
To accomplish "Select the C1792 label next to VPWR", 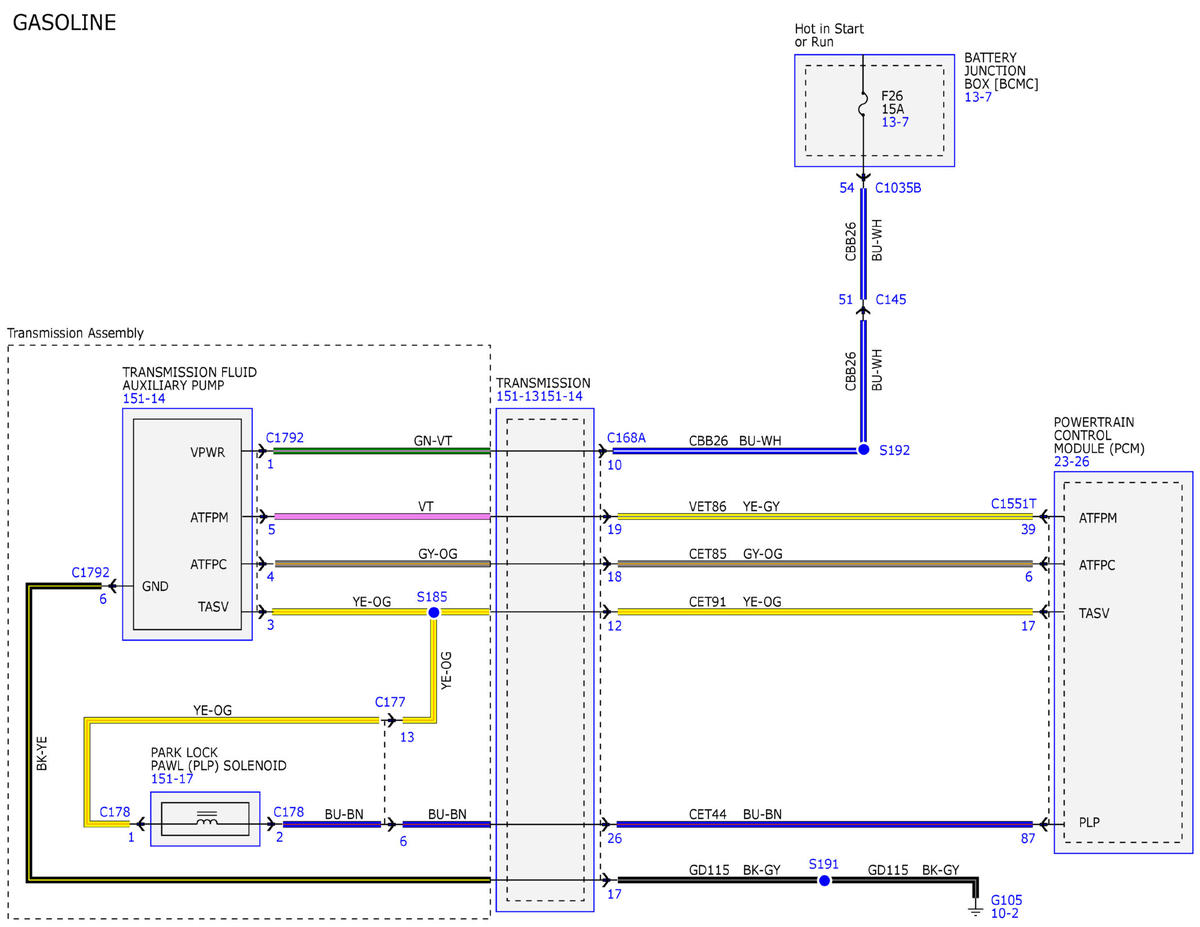I will click(285, 437).
